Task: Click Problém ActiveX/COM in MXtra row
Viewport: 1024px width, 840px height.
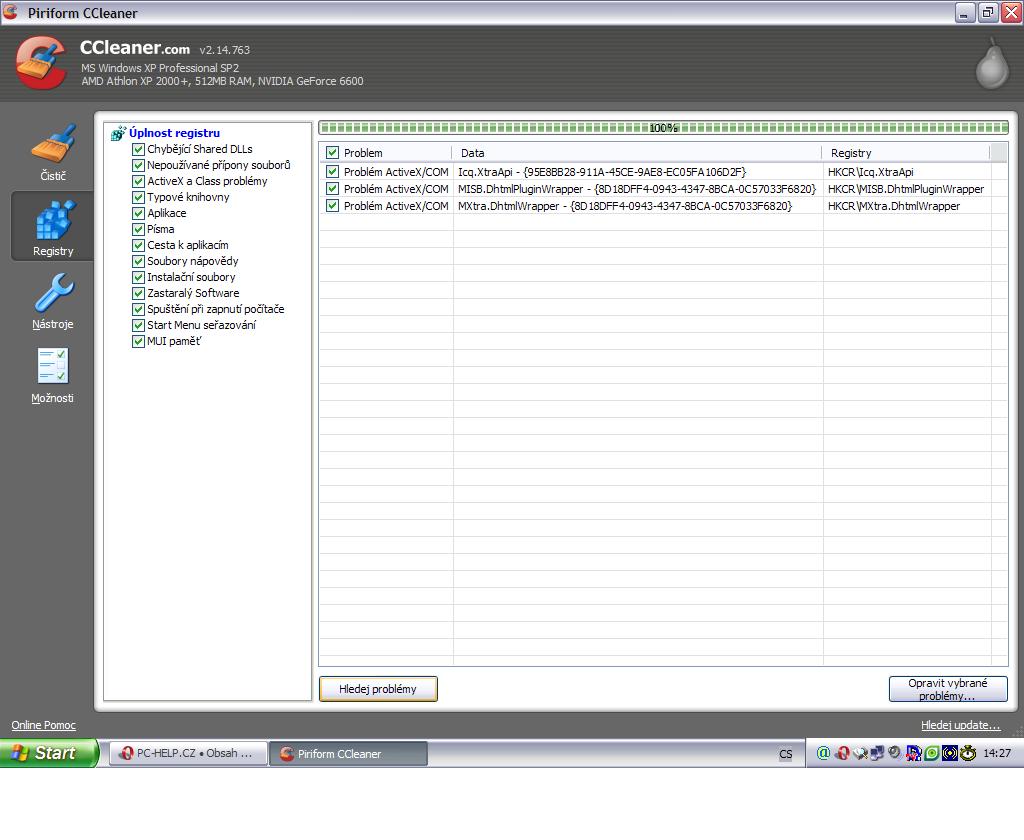Action: point(396,206)
